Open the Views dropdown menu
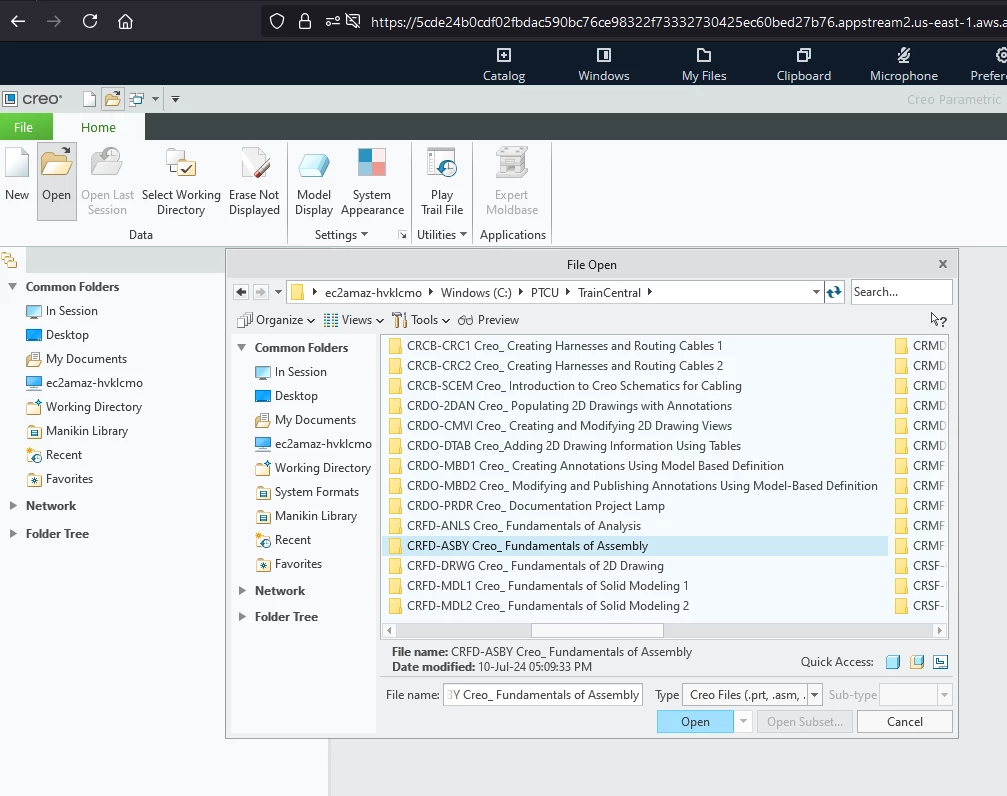The width and height of the screenshot is (1007, 796). click(354, 320)
